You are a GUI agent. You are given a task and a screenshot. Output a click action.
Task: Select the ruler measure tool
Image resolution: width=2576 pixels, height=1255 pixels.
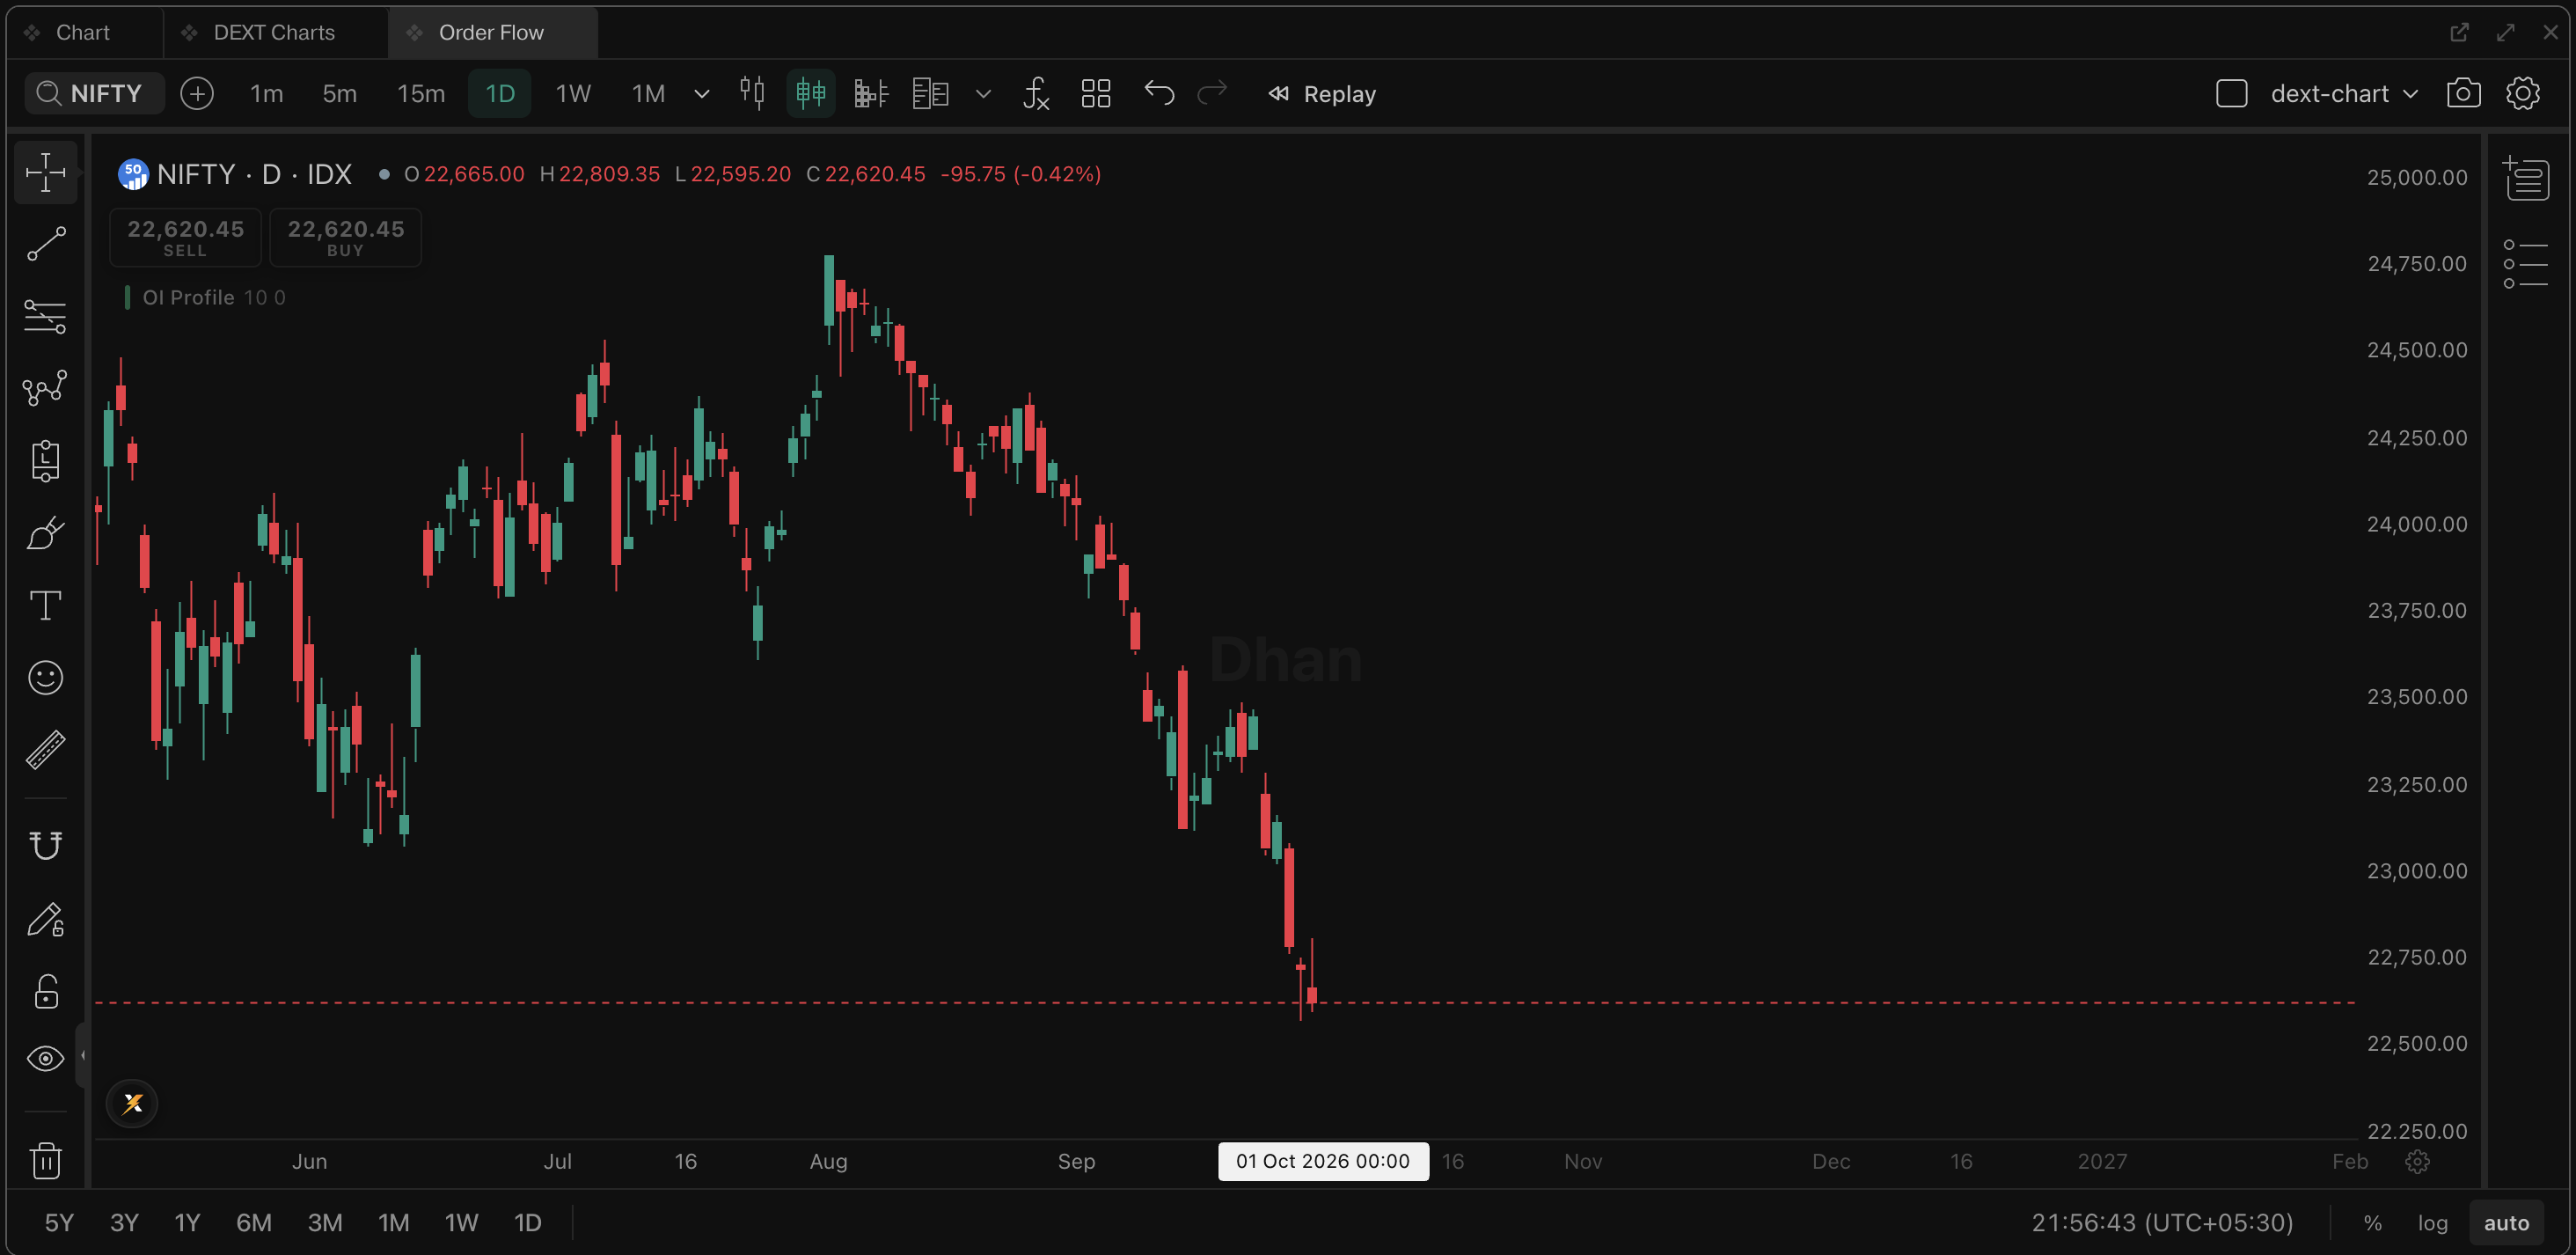[x=46, y=750]
